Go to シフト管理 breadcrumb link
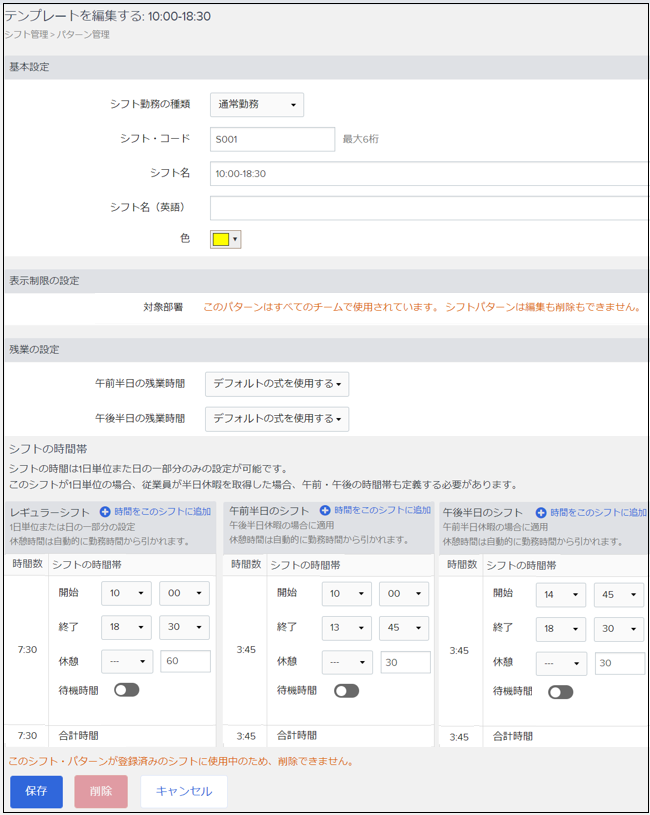 coord(24,34)
